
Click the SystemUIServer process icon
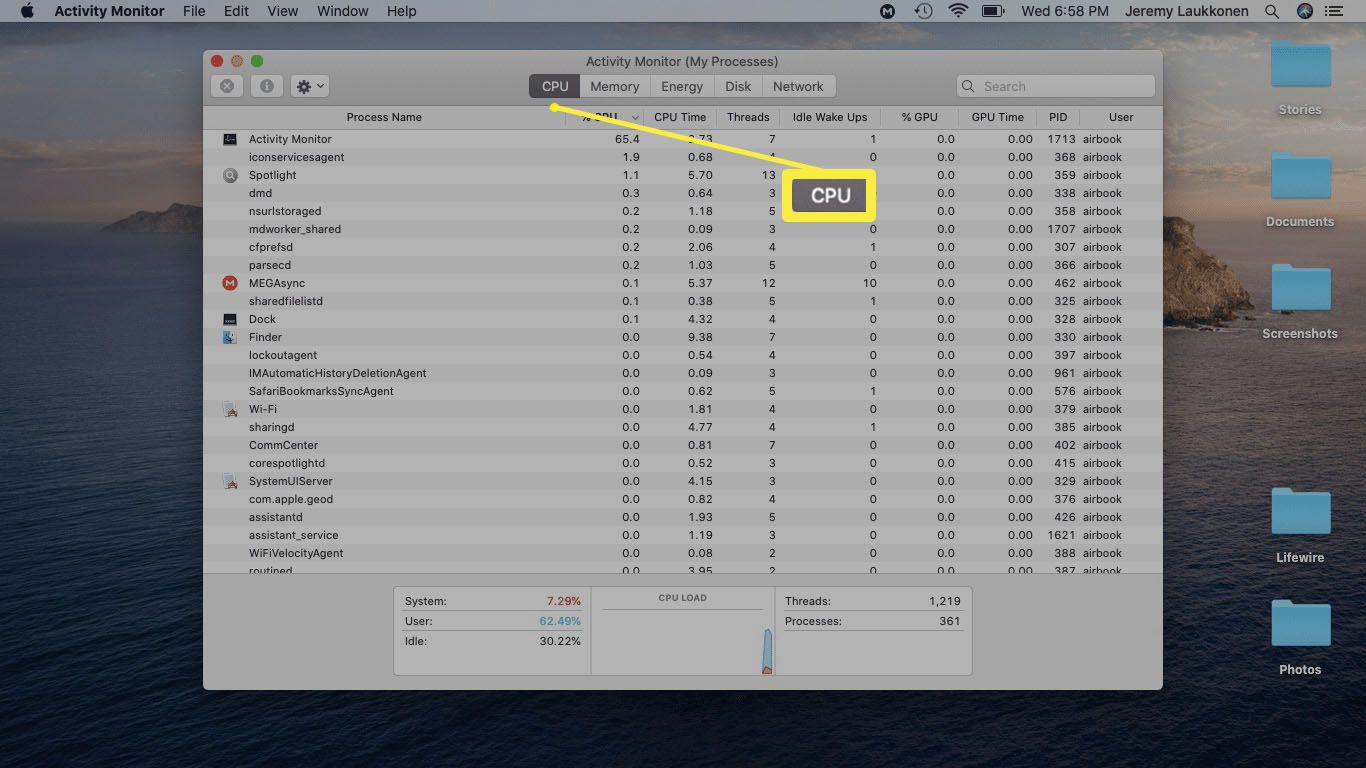coord(230,481)
